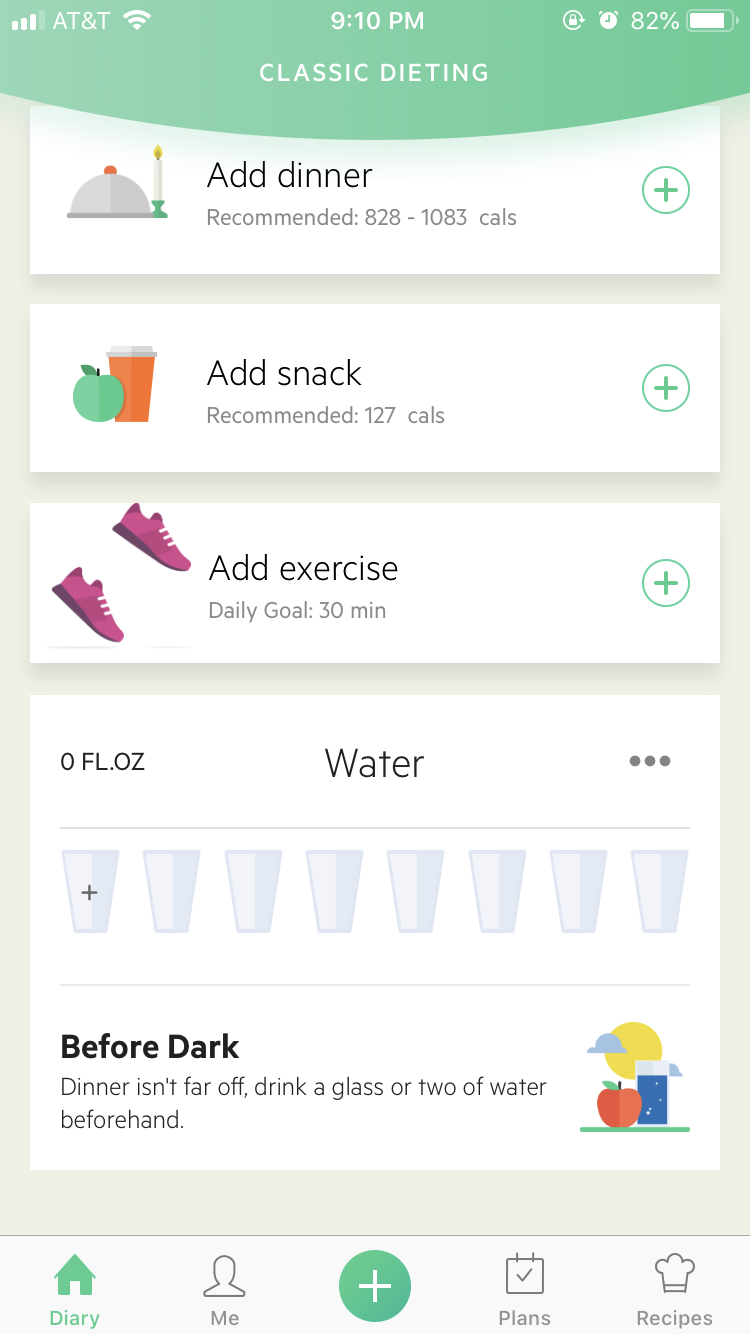Image resolution: width=750 pixels, height=1334 pixels.
Task: Open the Classic Dieting header title
Action: [374, 73]
